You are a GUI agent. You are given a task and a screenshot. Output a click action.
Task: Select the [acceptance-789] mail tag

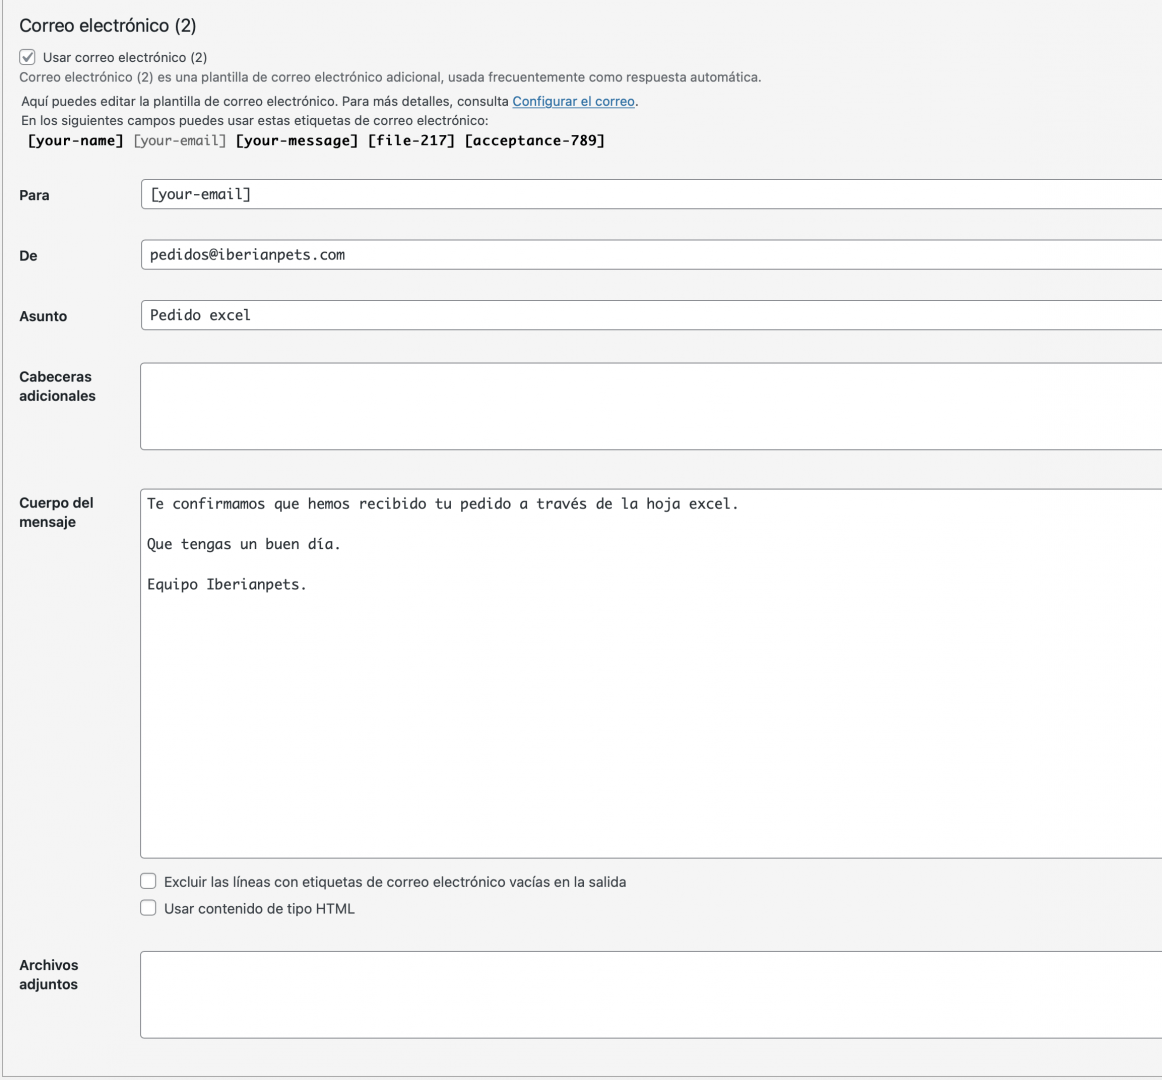click(x=534, y=141)
